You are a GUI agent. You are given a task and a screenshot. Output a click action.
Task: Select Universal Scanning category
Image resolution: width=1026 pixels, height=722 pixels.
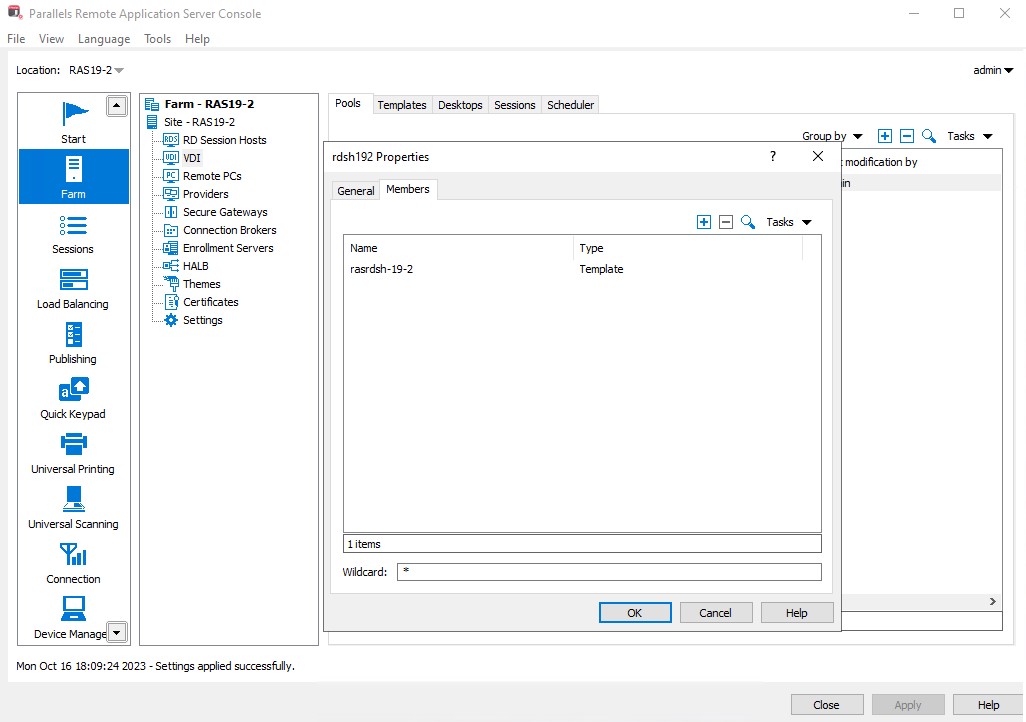tap(73, 509)
